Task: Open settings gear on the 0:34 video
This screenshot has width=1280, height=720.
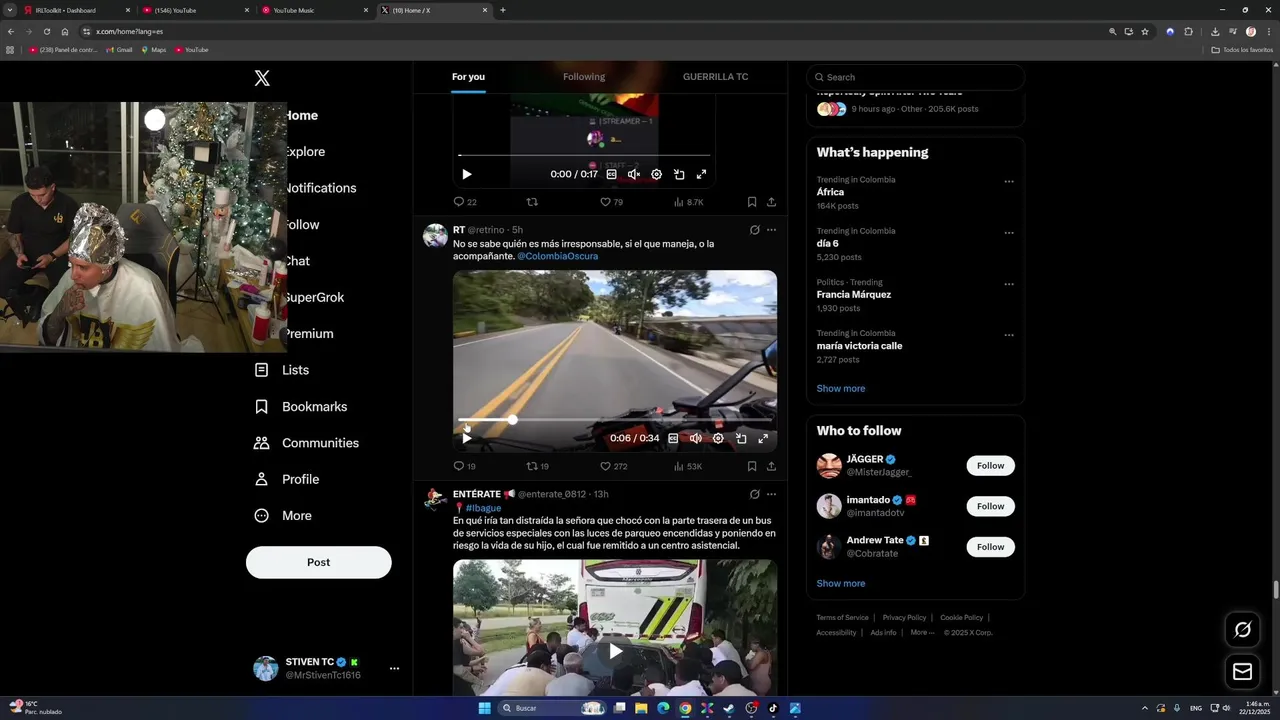Action: (x=718, y=438)
